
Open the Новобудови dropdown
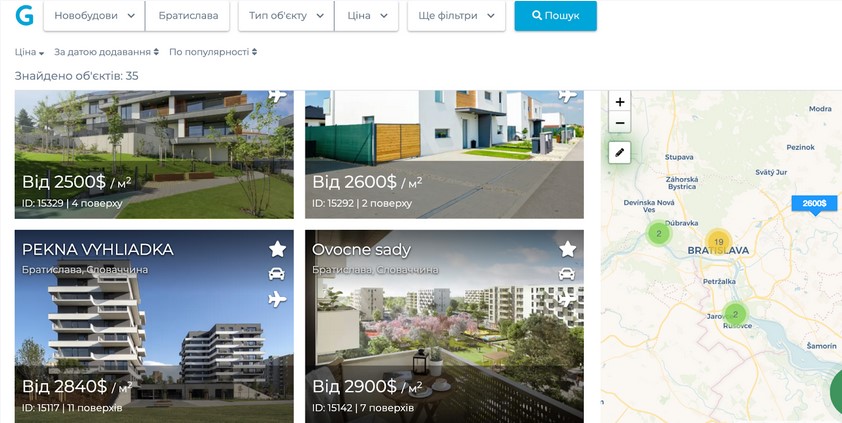(x=94, y=16)
